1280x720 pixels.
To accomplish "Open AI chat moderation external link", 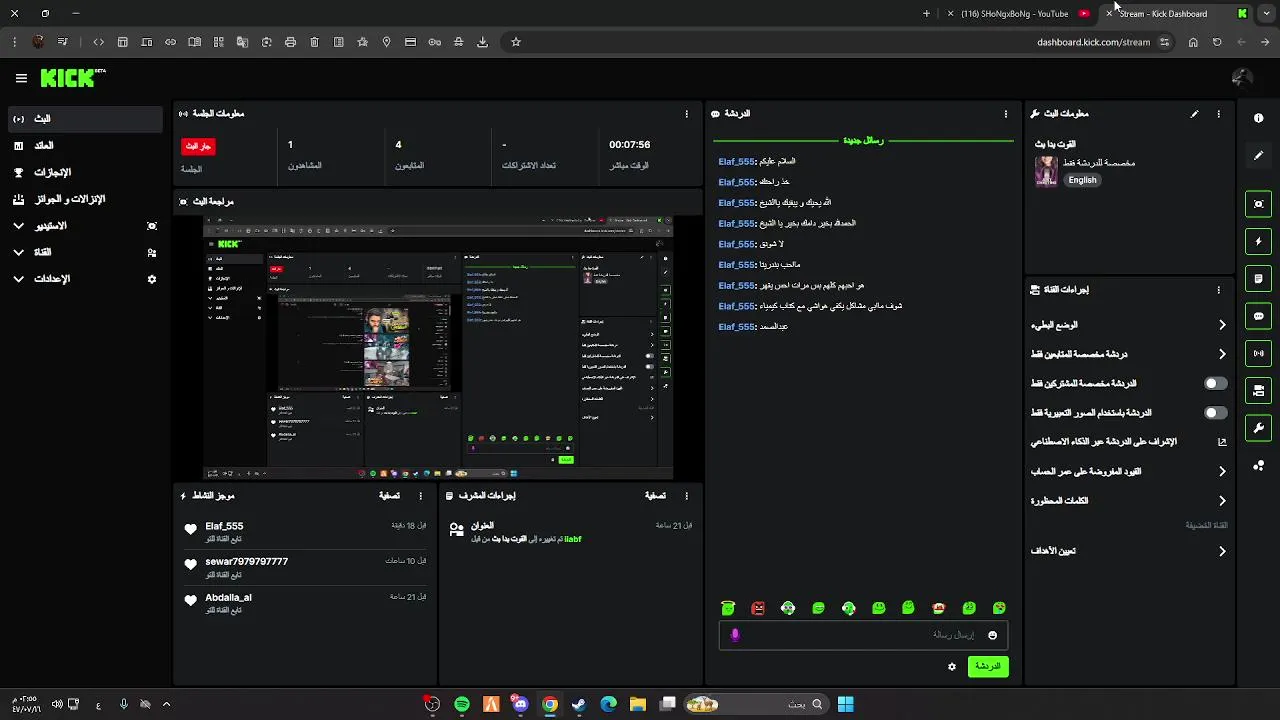I will [1222, 442].
